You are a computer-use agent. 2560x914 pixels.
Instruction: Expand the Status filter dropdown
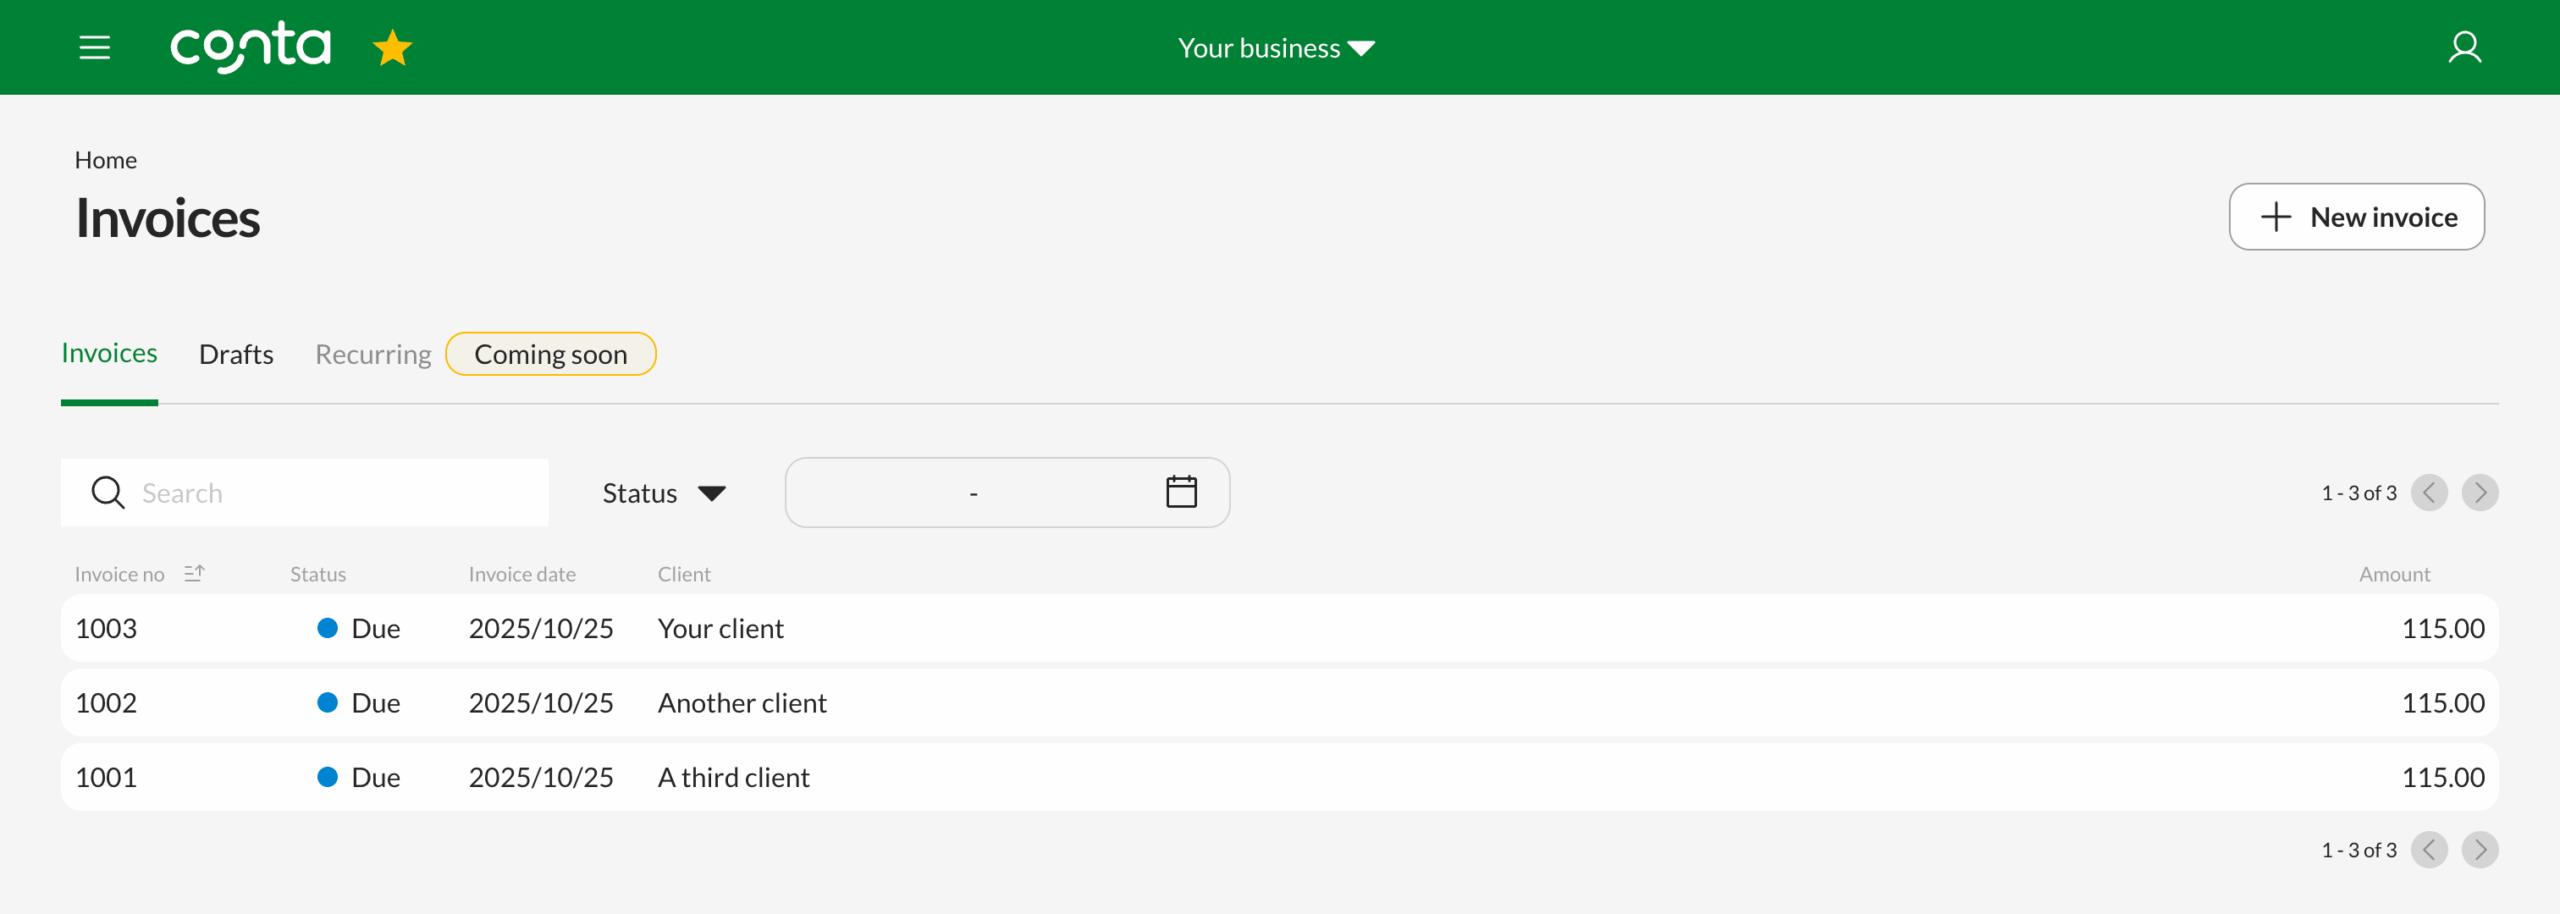pos(663,492)
